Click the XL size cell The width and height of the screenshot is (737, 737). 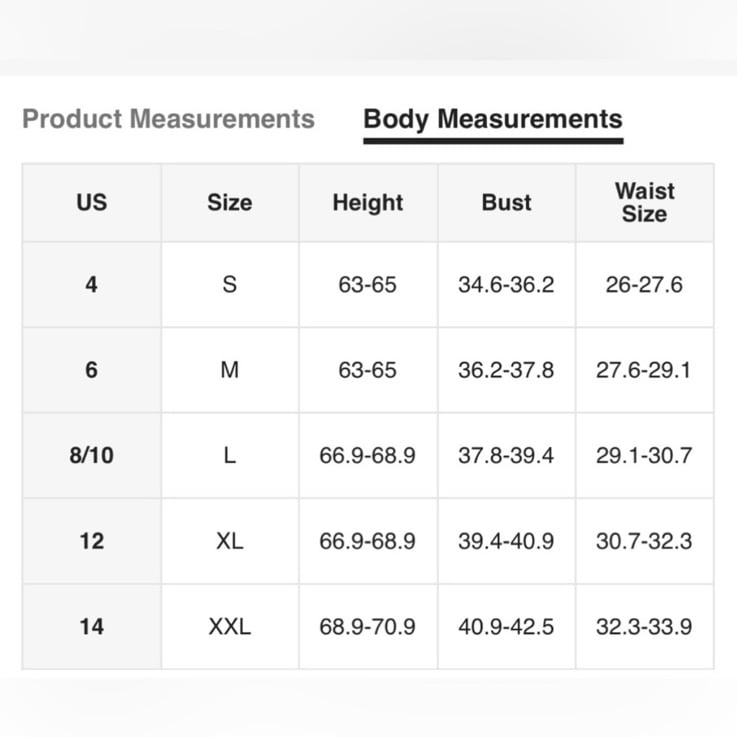point(230,541)
